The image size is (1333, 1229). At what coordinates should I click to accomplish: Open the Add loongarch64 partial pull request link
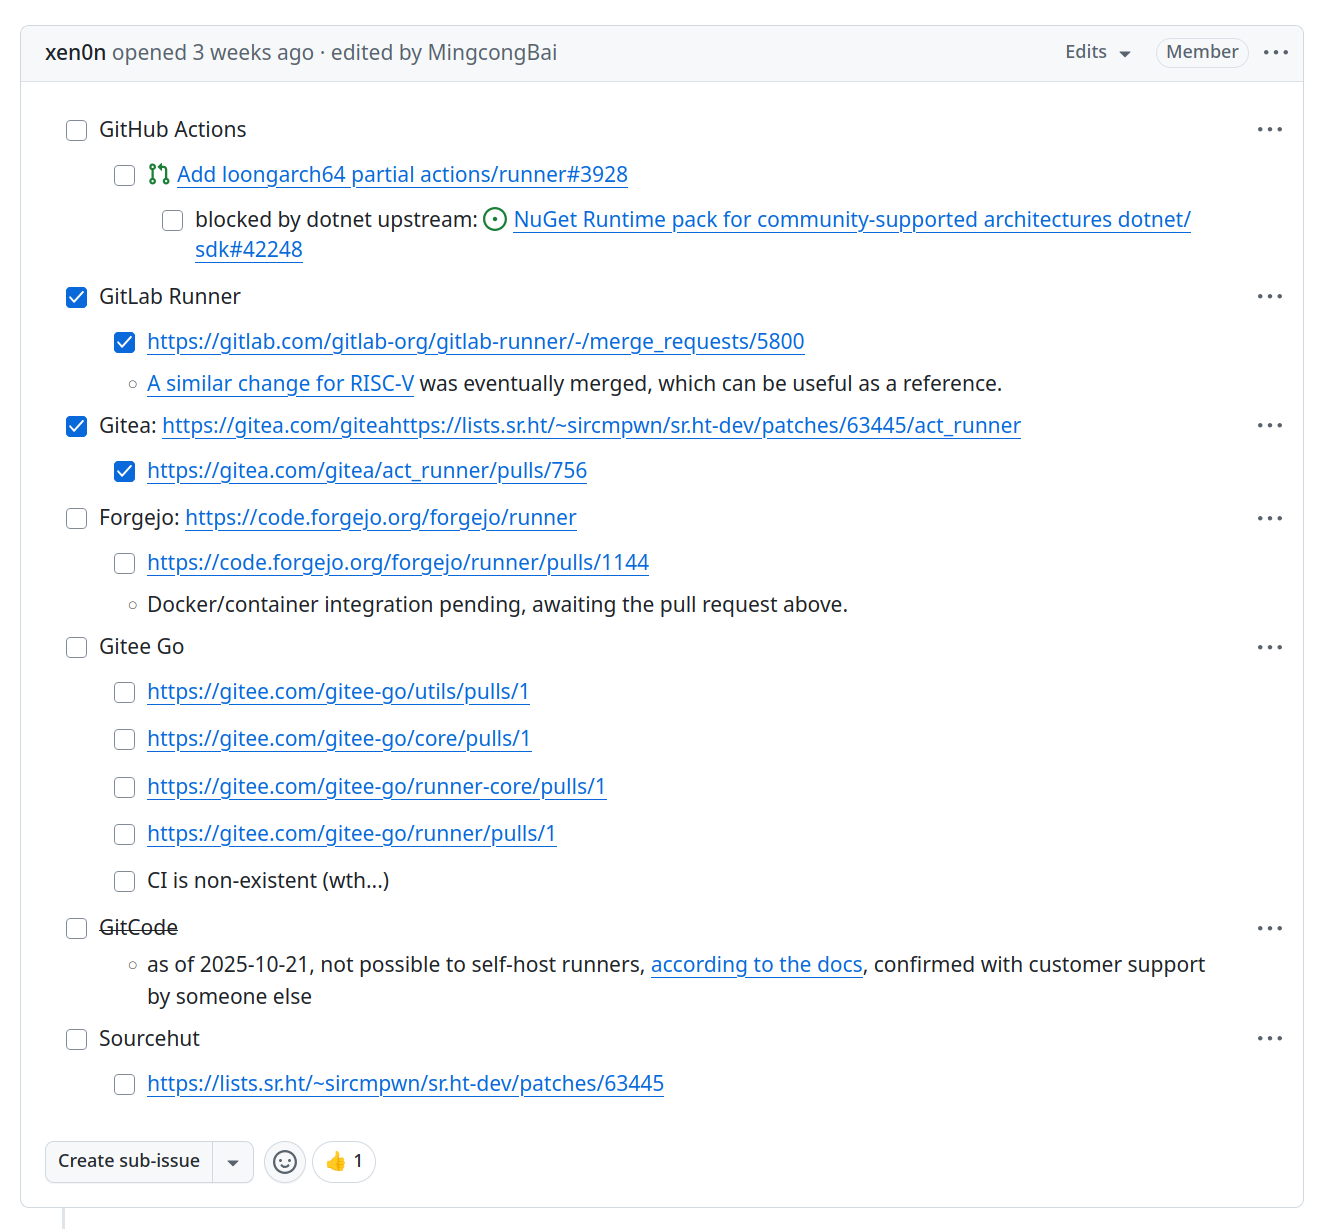402,175
